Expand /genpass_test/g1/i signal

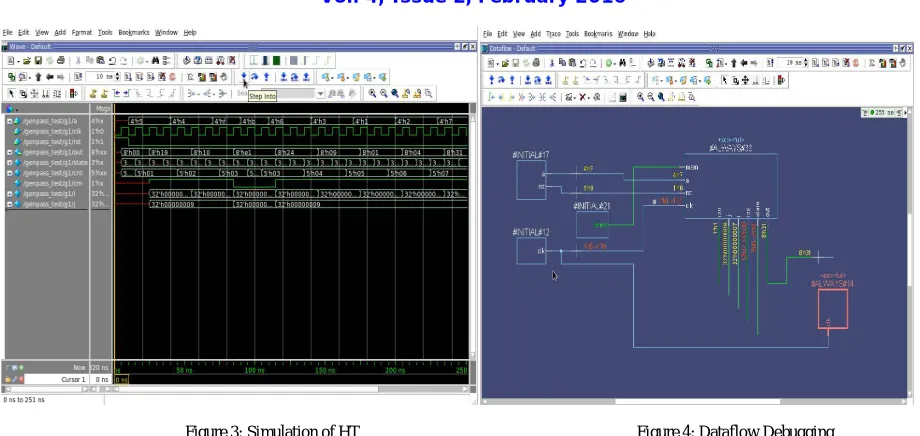(9, 194)
